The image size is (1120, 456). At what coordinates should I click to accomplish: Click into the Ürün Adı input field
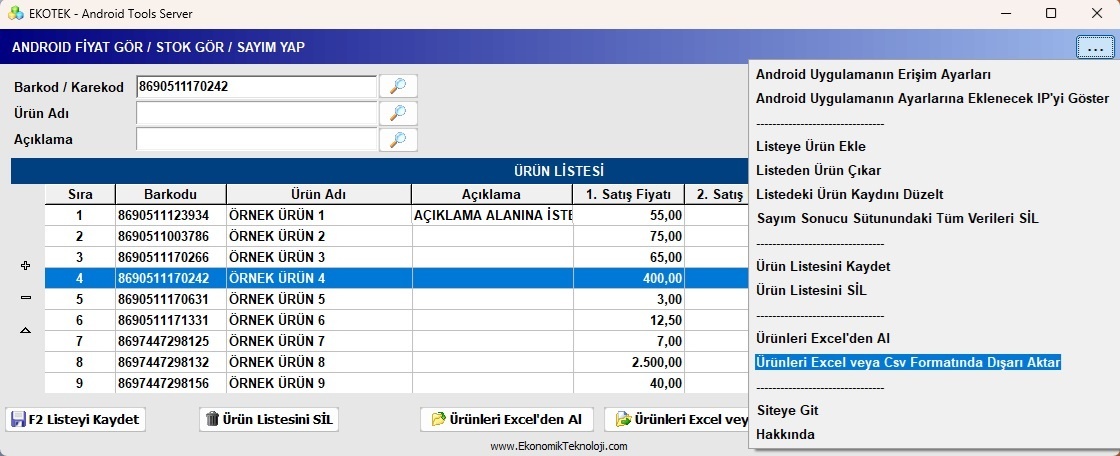pyautogui.click(x=256, y=113)
